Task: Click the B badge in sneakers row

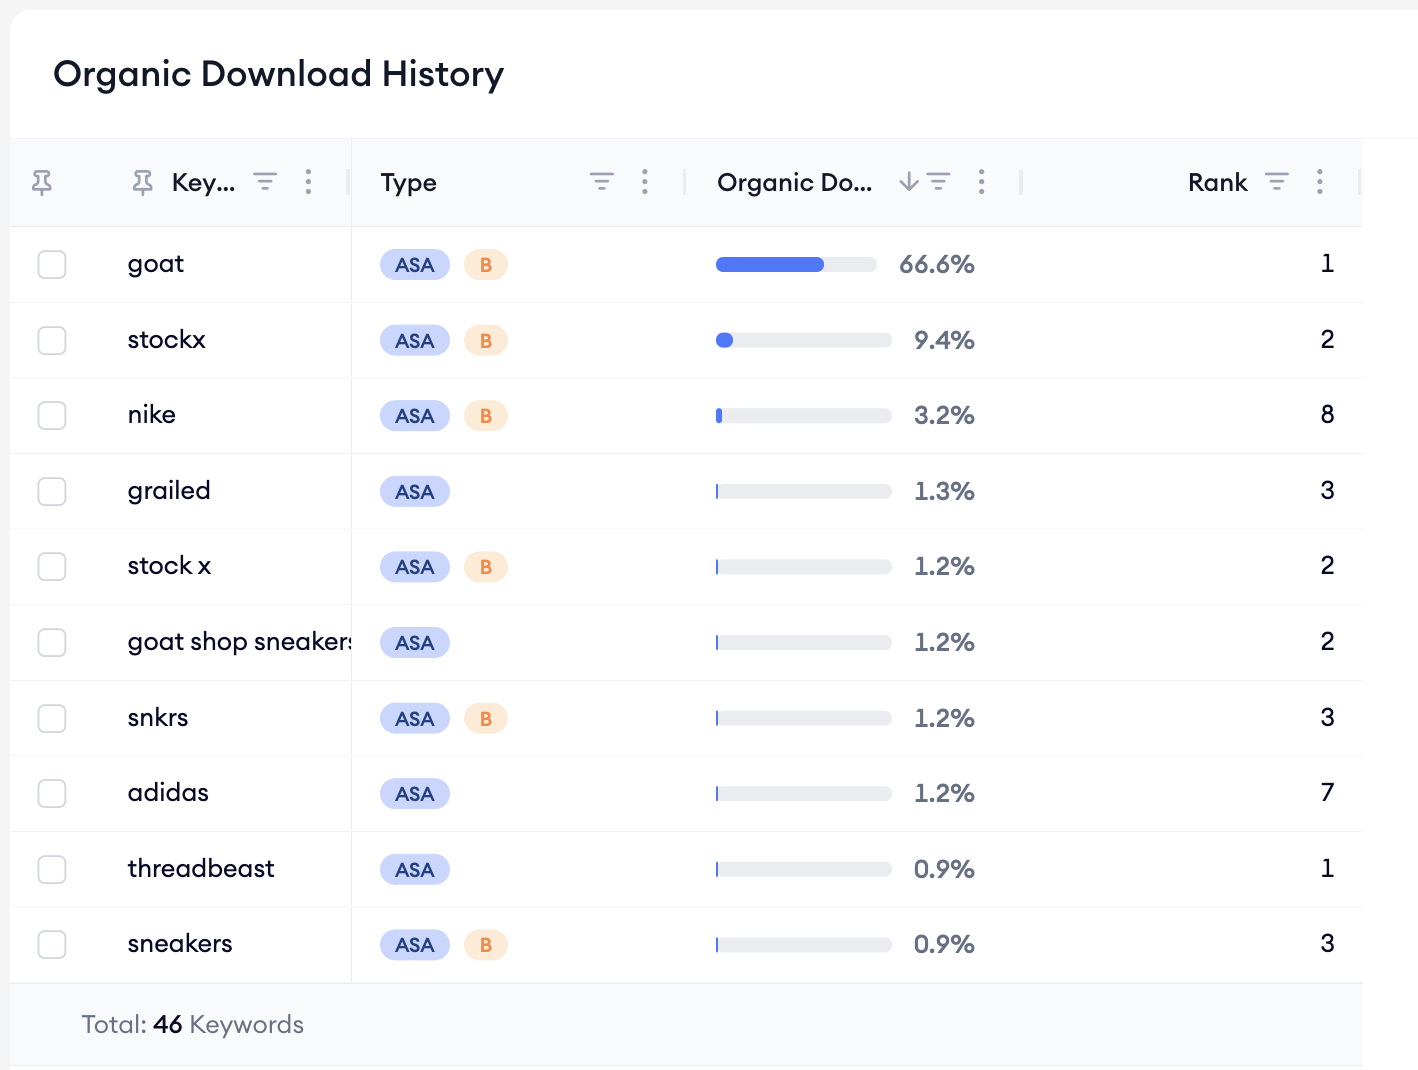Action: pos(486,945)
